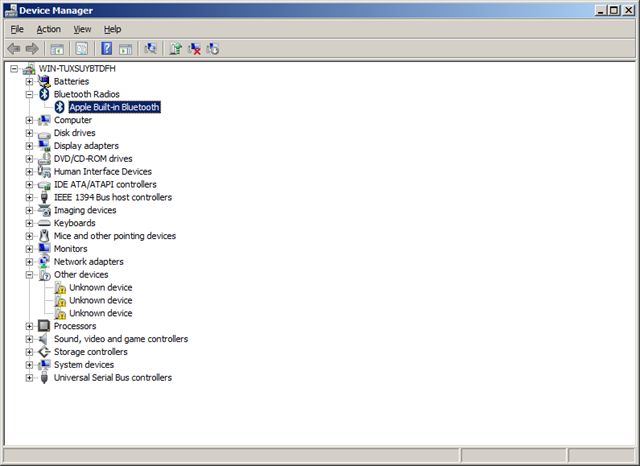Click the Bluetooth Radios category icon
640x466 pixels.
[44, 94]
